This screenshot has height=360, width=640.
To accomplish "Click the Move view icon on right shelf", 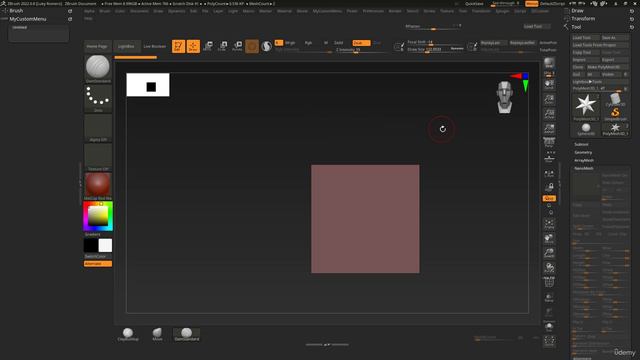I will tap(549, 238).
